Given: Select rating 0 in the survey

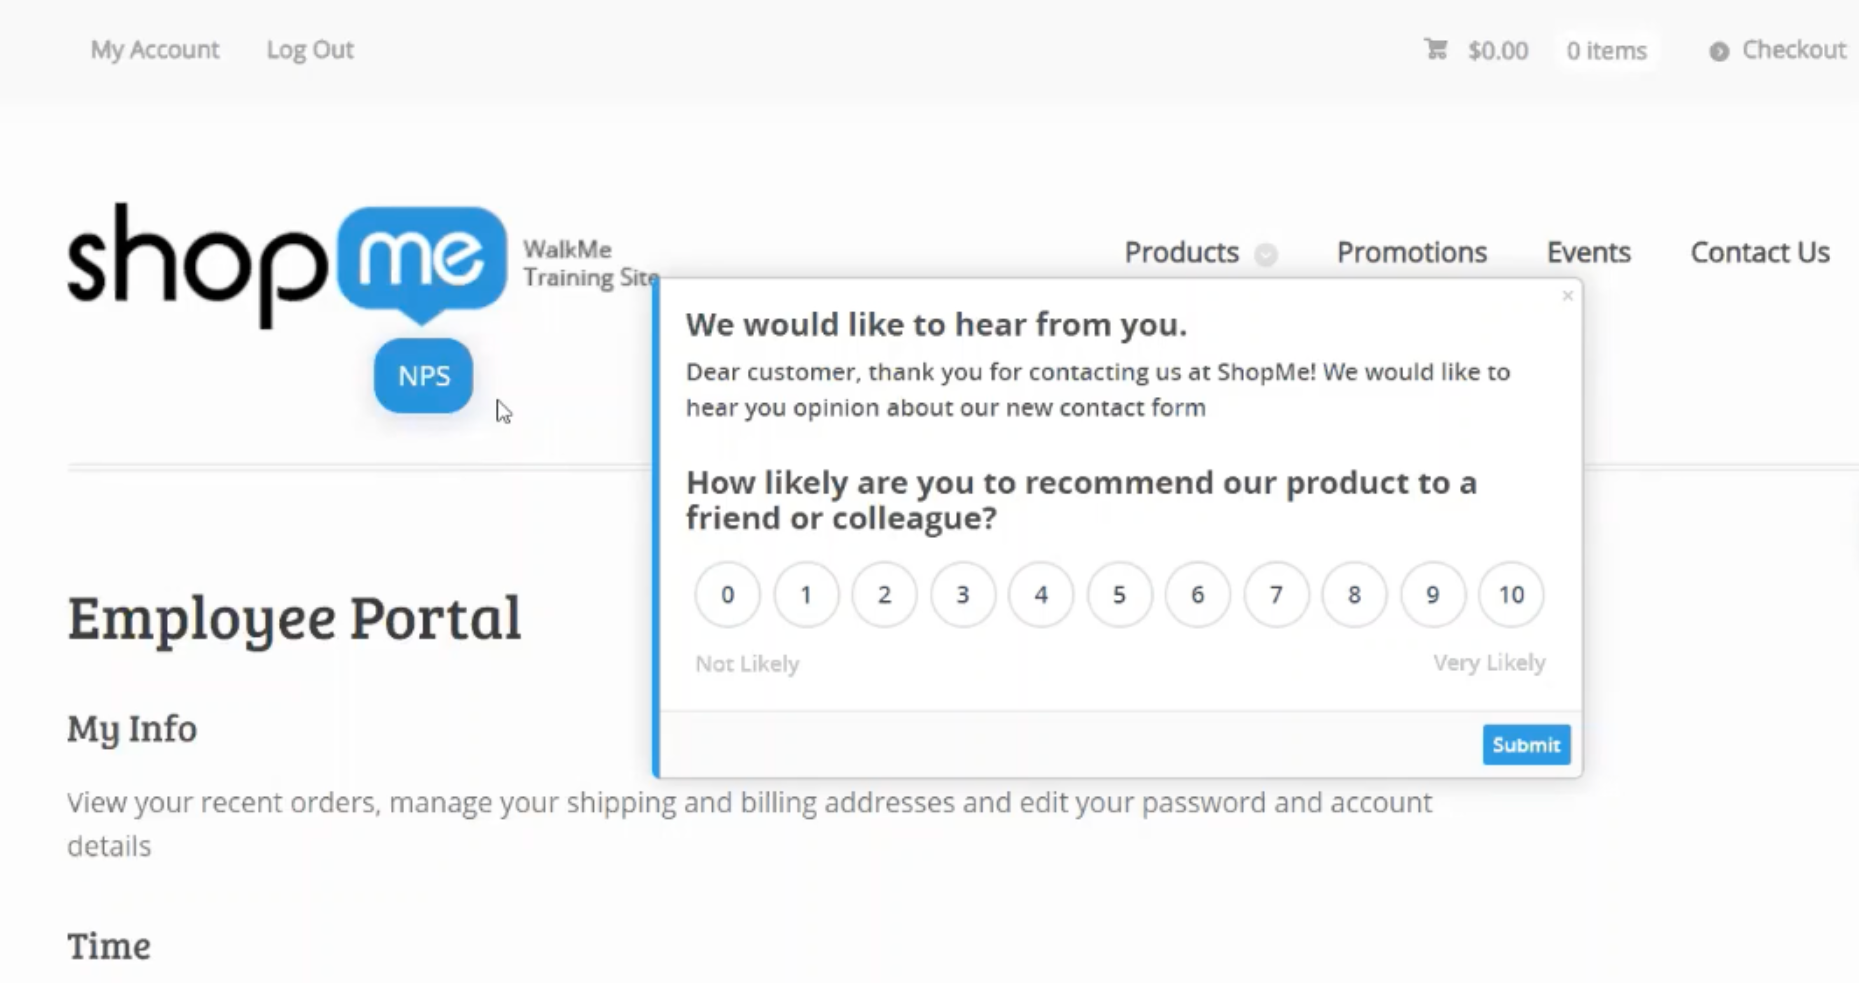Looking at the screenshot, I should (727, 595).
